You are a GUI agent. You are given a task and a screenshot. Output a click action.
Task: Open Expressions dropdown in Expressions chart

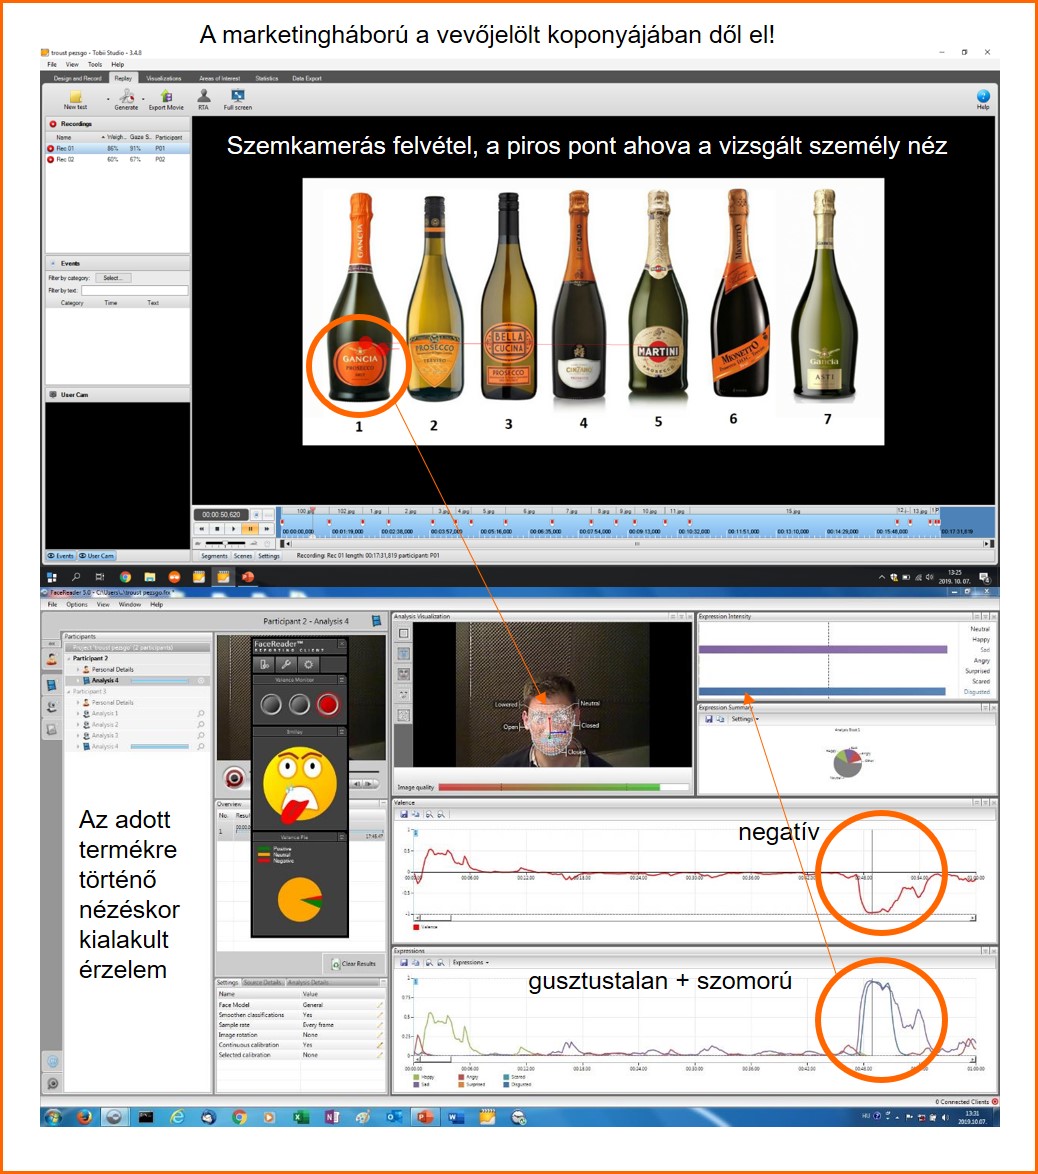[471, 962]
